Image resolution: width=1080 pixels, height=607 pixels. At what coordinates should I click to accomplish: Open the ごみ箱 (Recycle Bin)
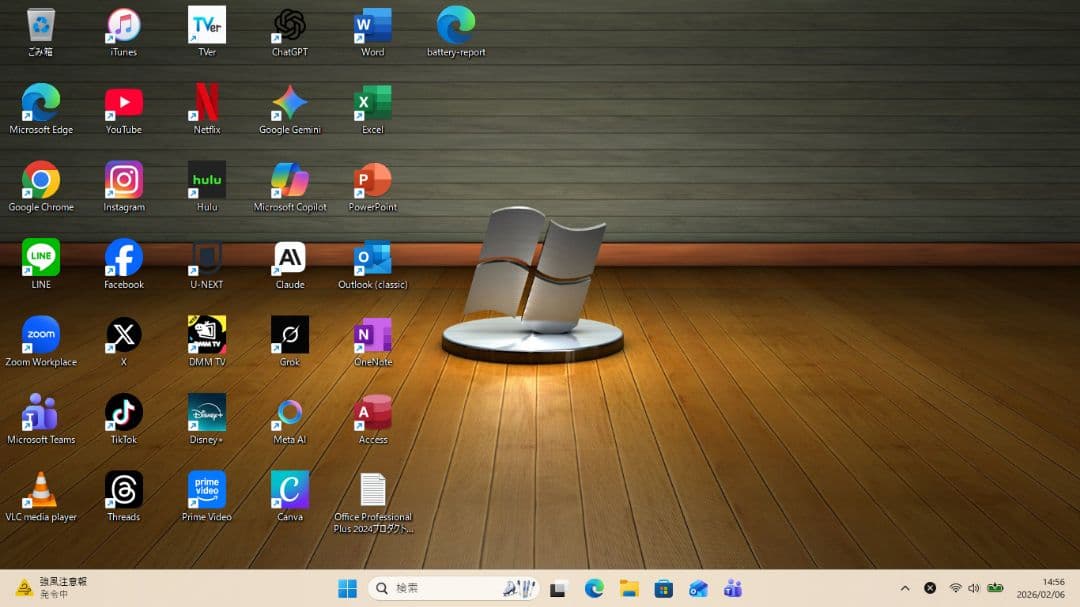pos(40,23)
